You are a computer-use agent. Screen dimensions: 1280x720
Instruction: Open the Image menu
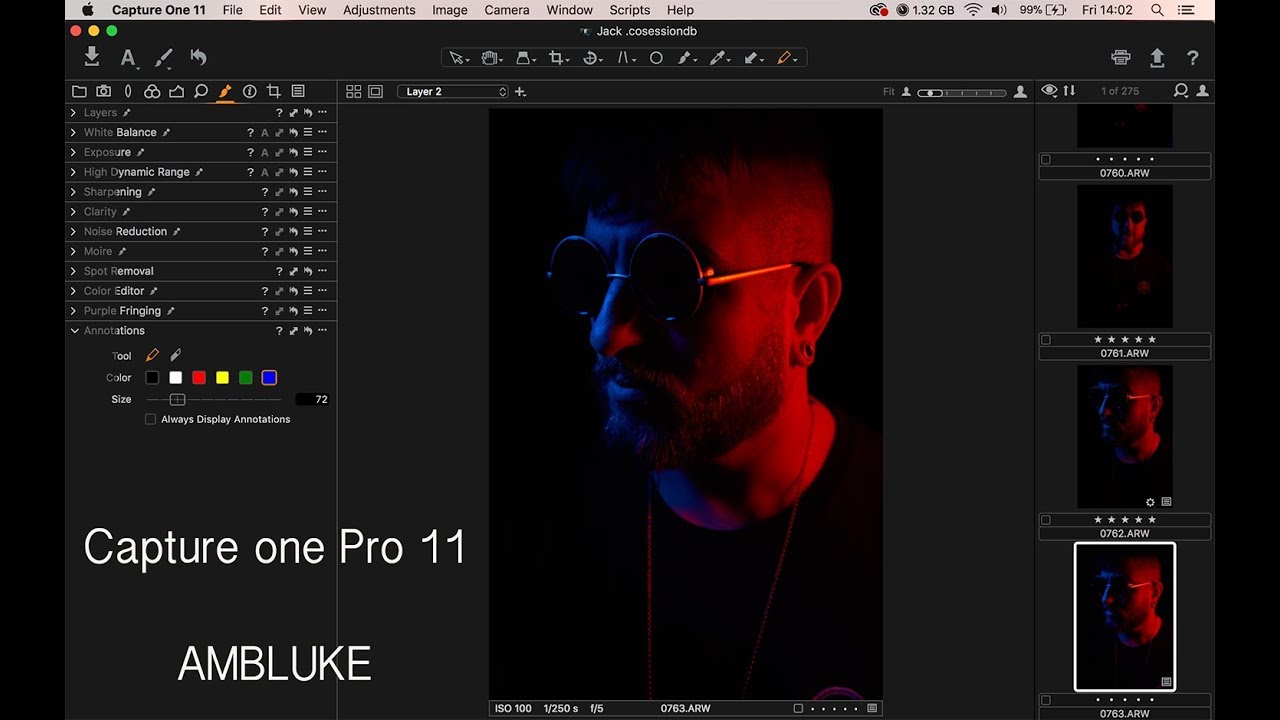click(450, 10)
